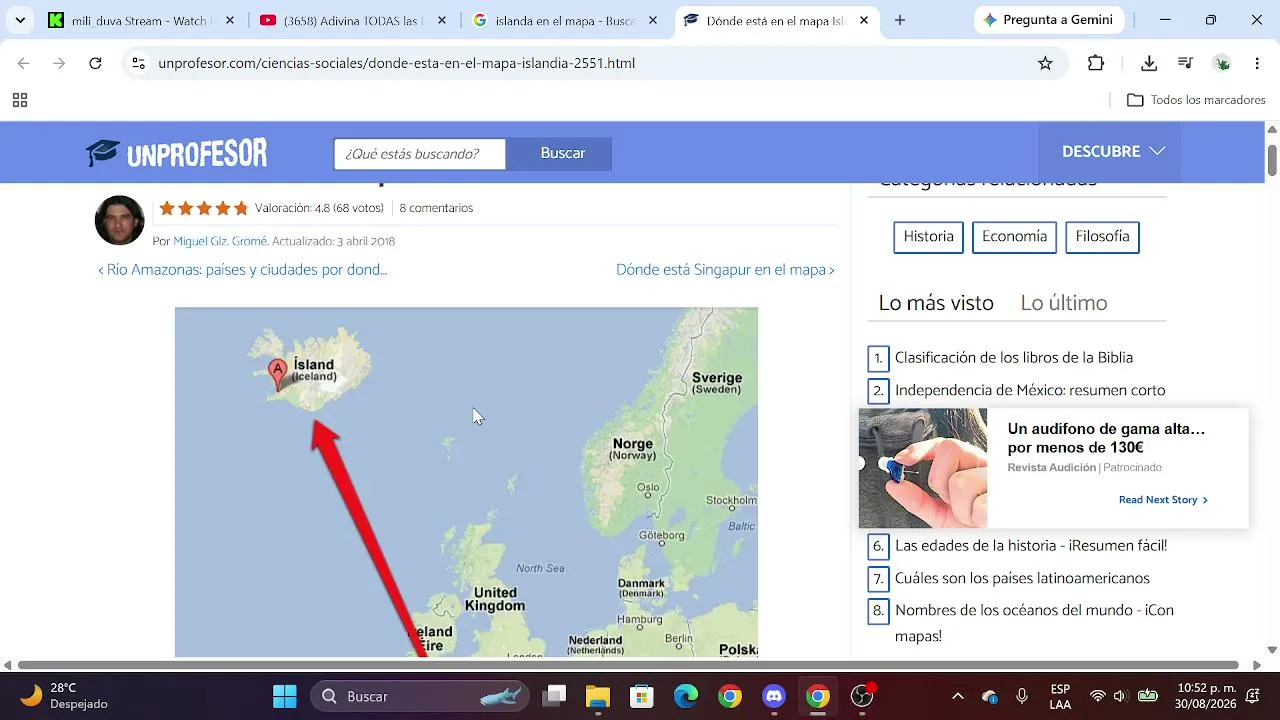Open the volume control in tray
Viewport: 1280px width, 720px height.
point(1119,696)
